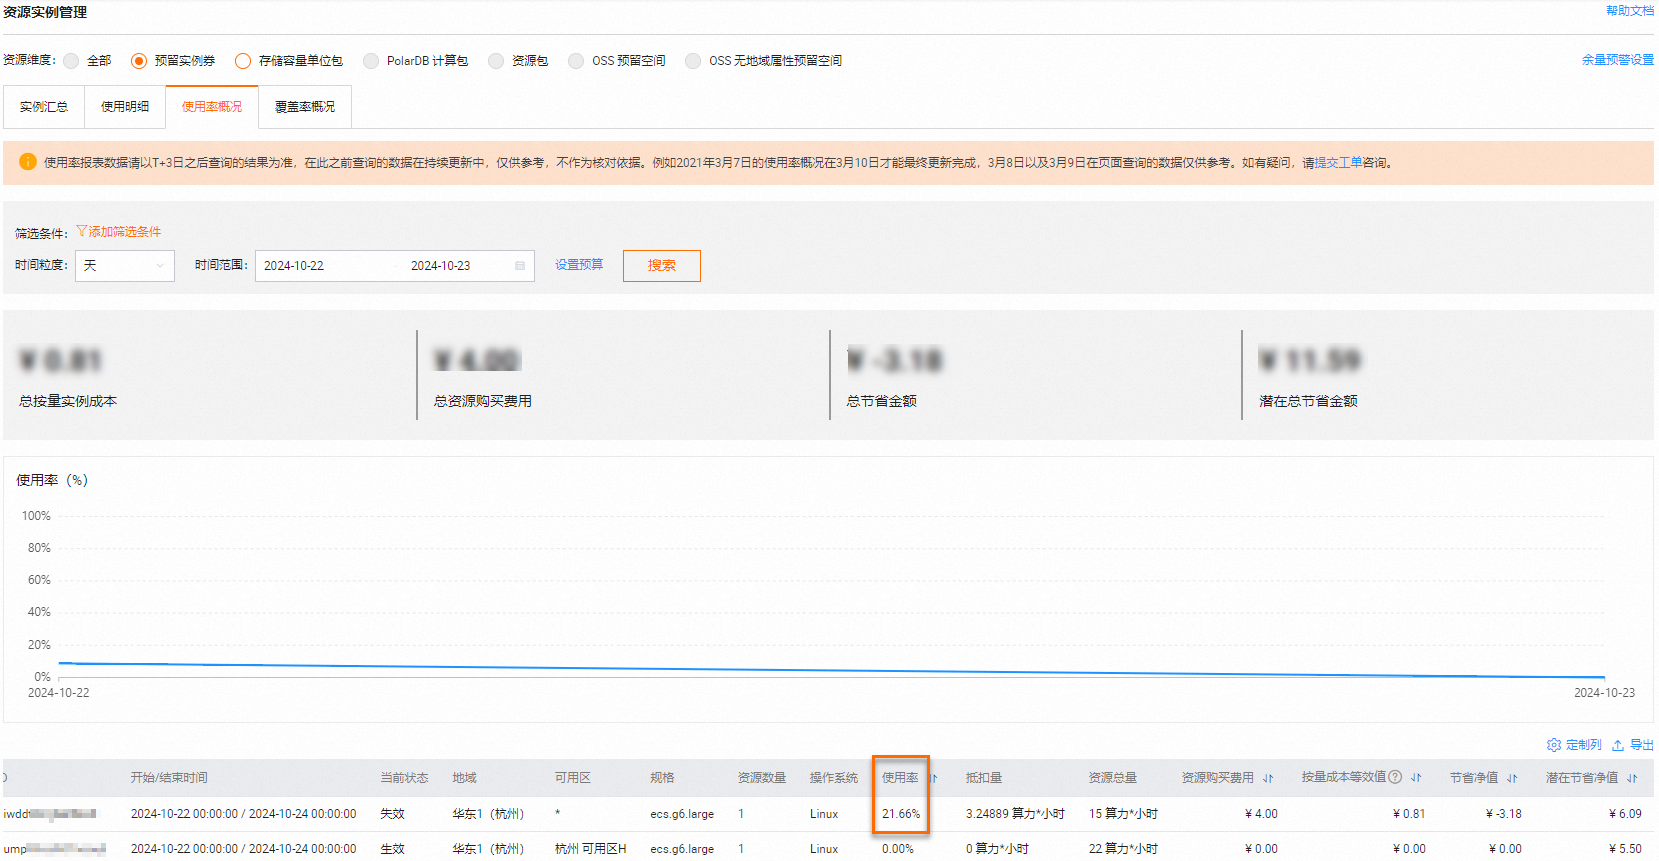Switch to the 使用明细 tab
The width and height of the screenshot is (1659, 861).
pos(125,107)
